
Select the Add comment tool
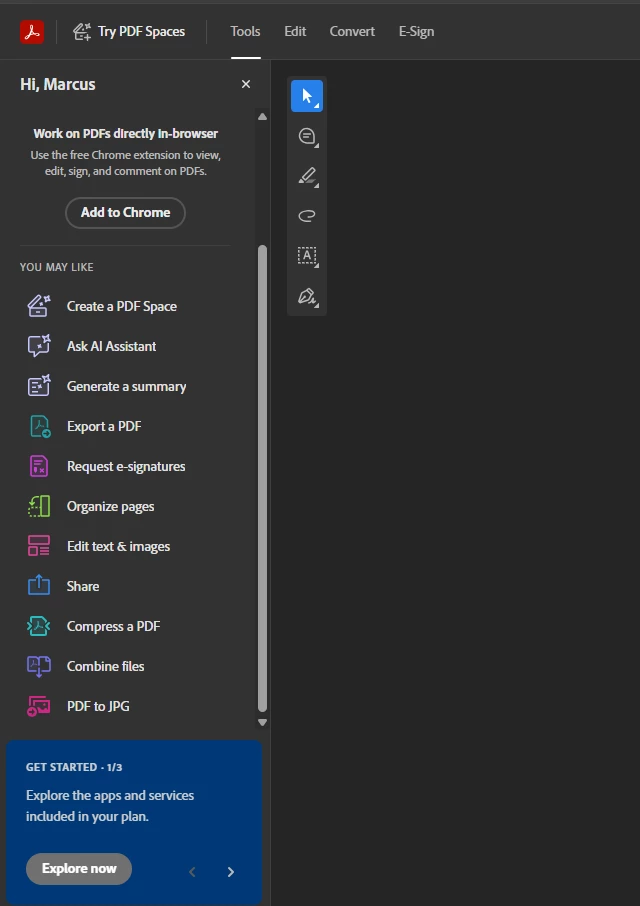pyautogui.click(x=307, y=136)
